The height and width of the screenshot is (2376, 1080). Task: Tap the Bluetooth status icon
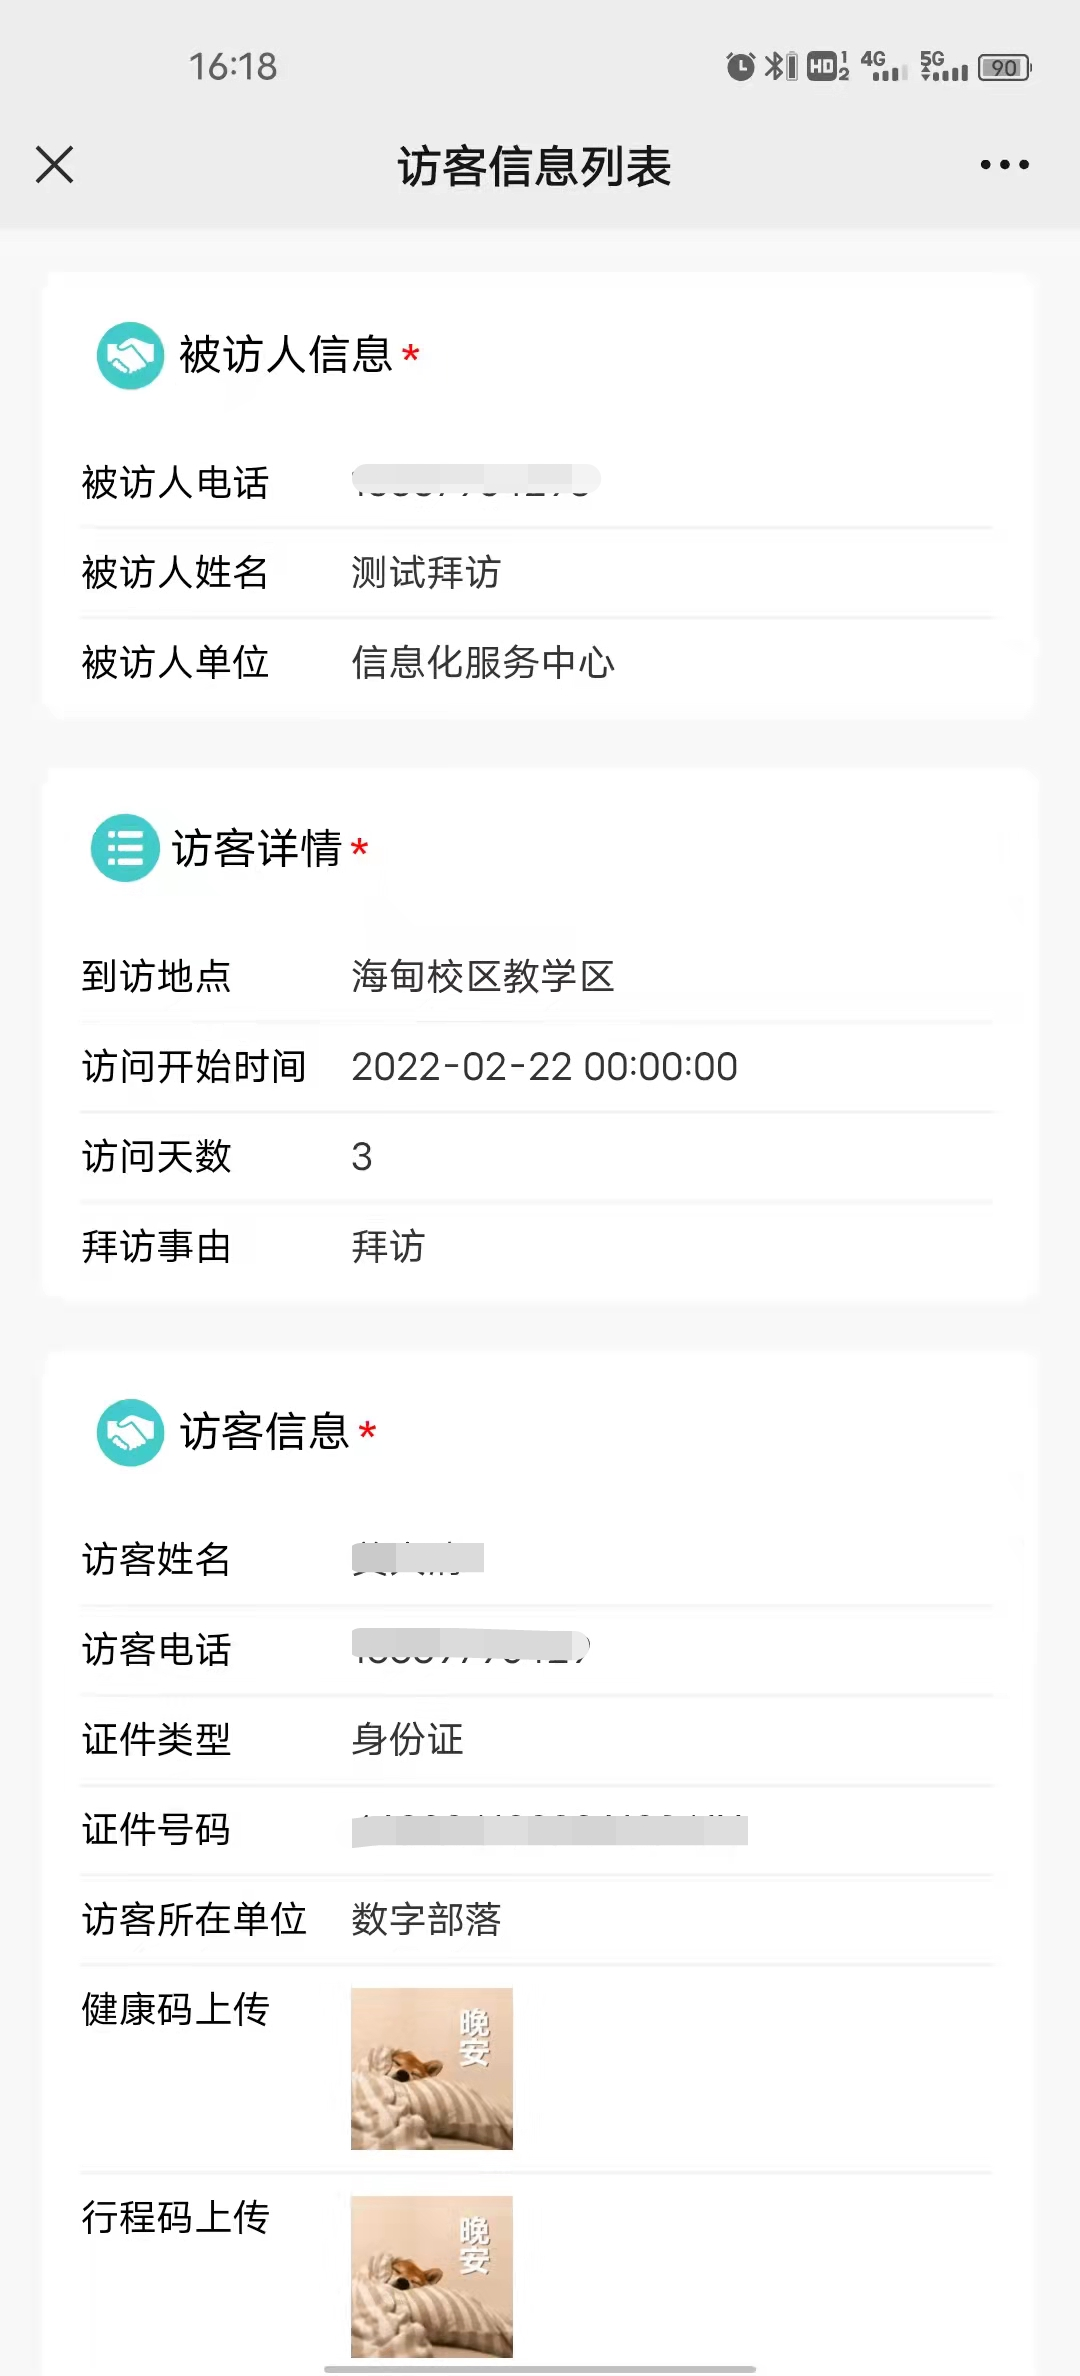[776, 67]
